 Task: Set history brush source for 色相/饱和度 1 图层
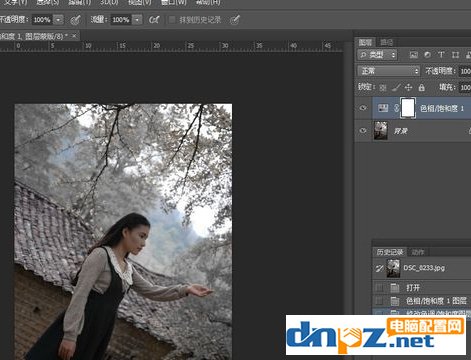[x=379, y=301]
